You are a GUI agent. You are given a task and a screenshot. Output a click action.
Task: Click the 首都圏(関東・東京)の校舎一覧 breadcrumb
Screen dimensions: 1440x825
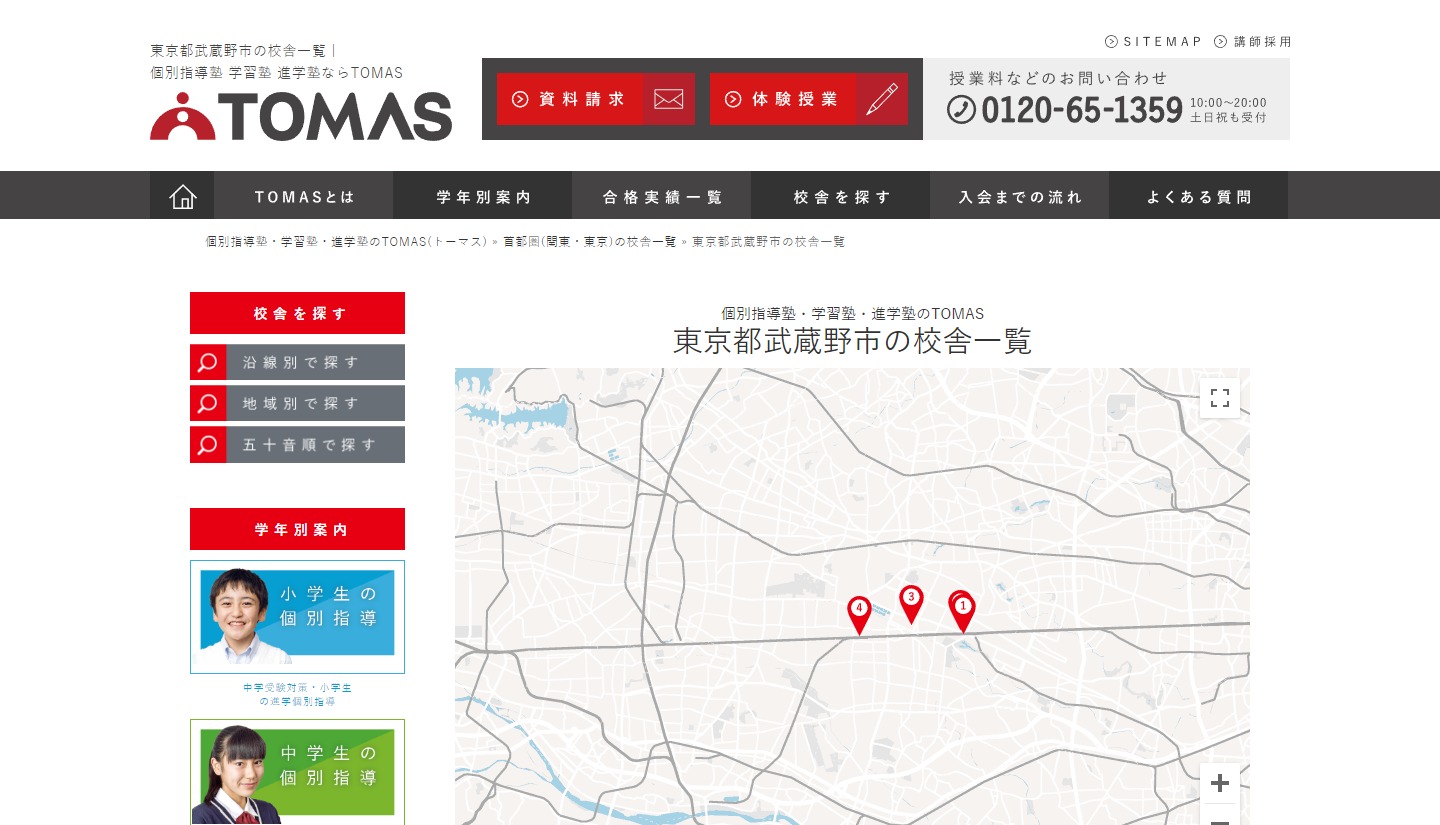coord(589,242)
